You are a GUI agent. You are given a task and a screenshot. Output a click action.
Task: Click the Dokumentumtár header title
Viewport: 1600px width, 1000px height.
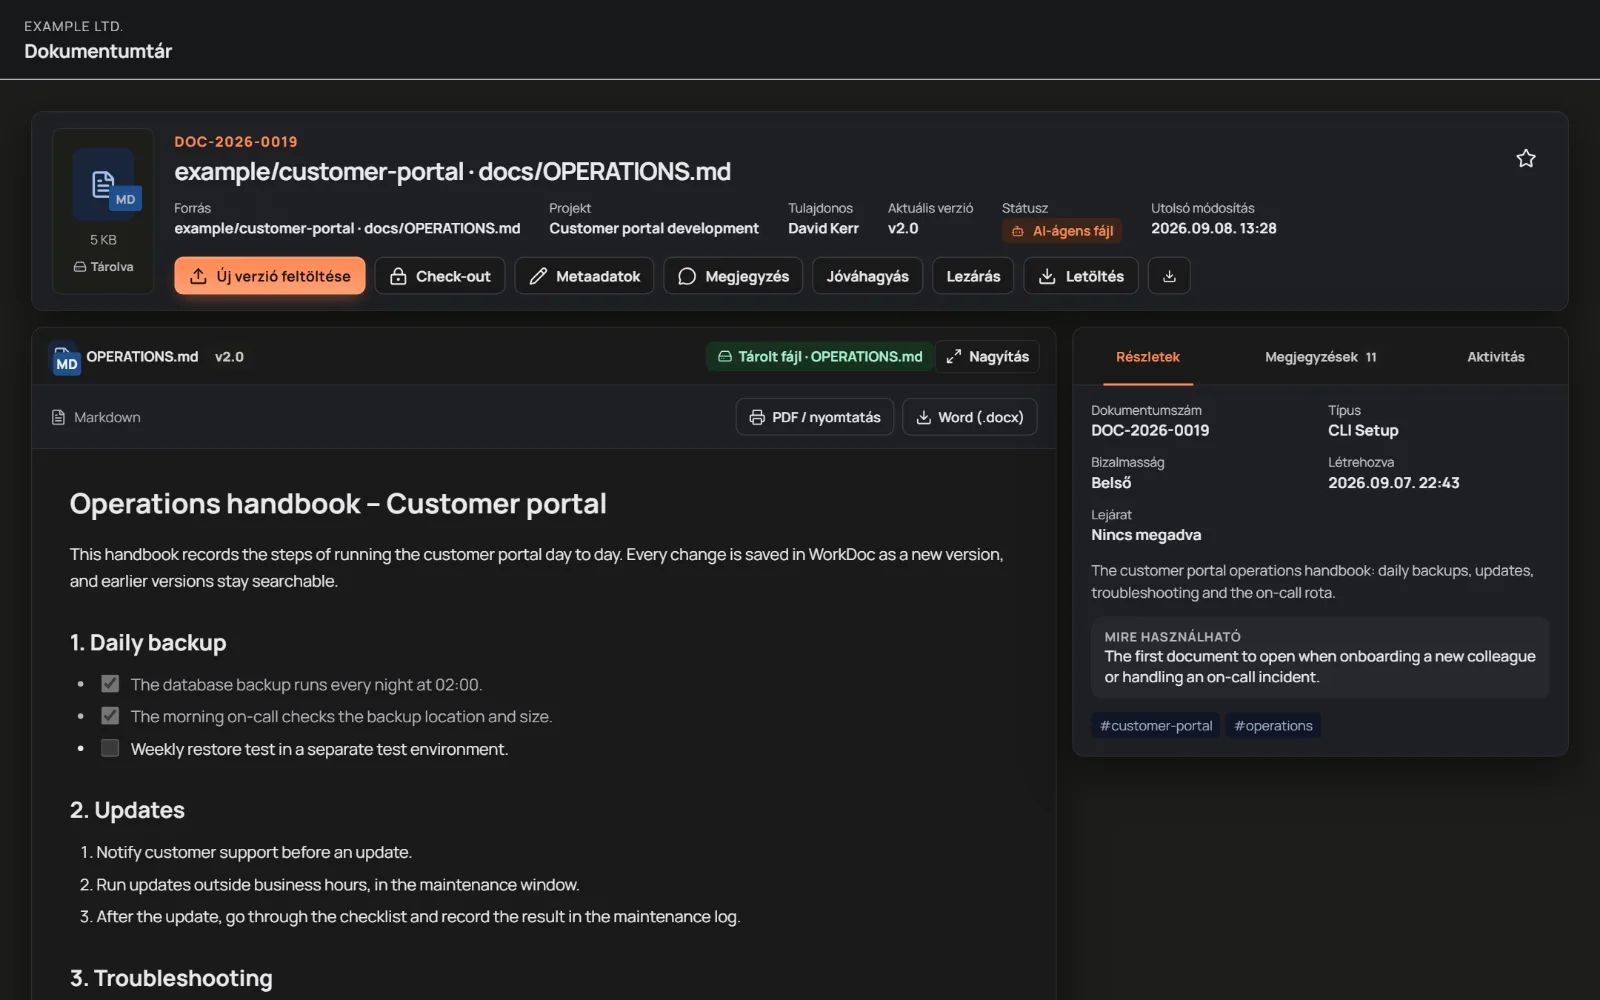[98, 51]
